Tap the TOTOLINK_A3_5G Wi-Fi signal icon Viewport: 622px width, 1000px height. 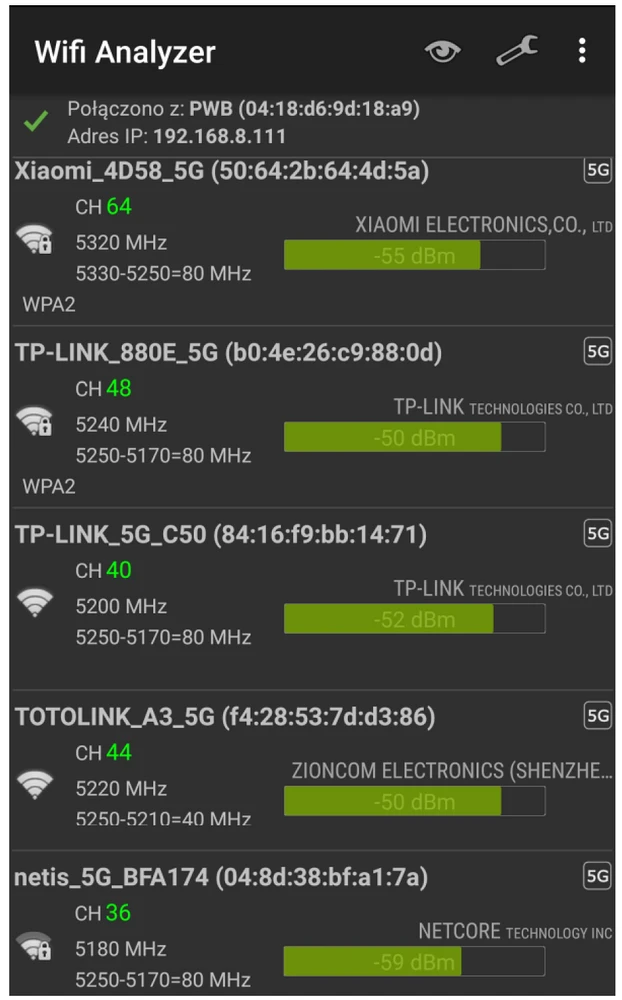click(35, 783)
